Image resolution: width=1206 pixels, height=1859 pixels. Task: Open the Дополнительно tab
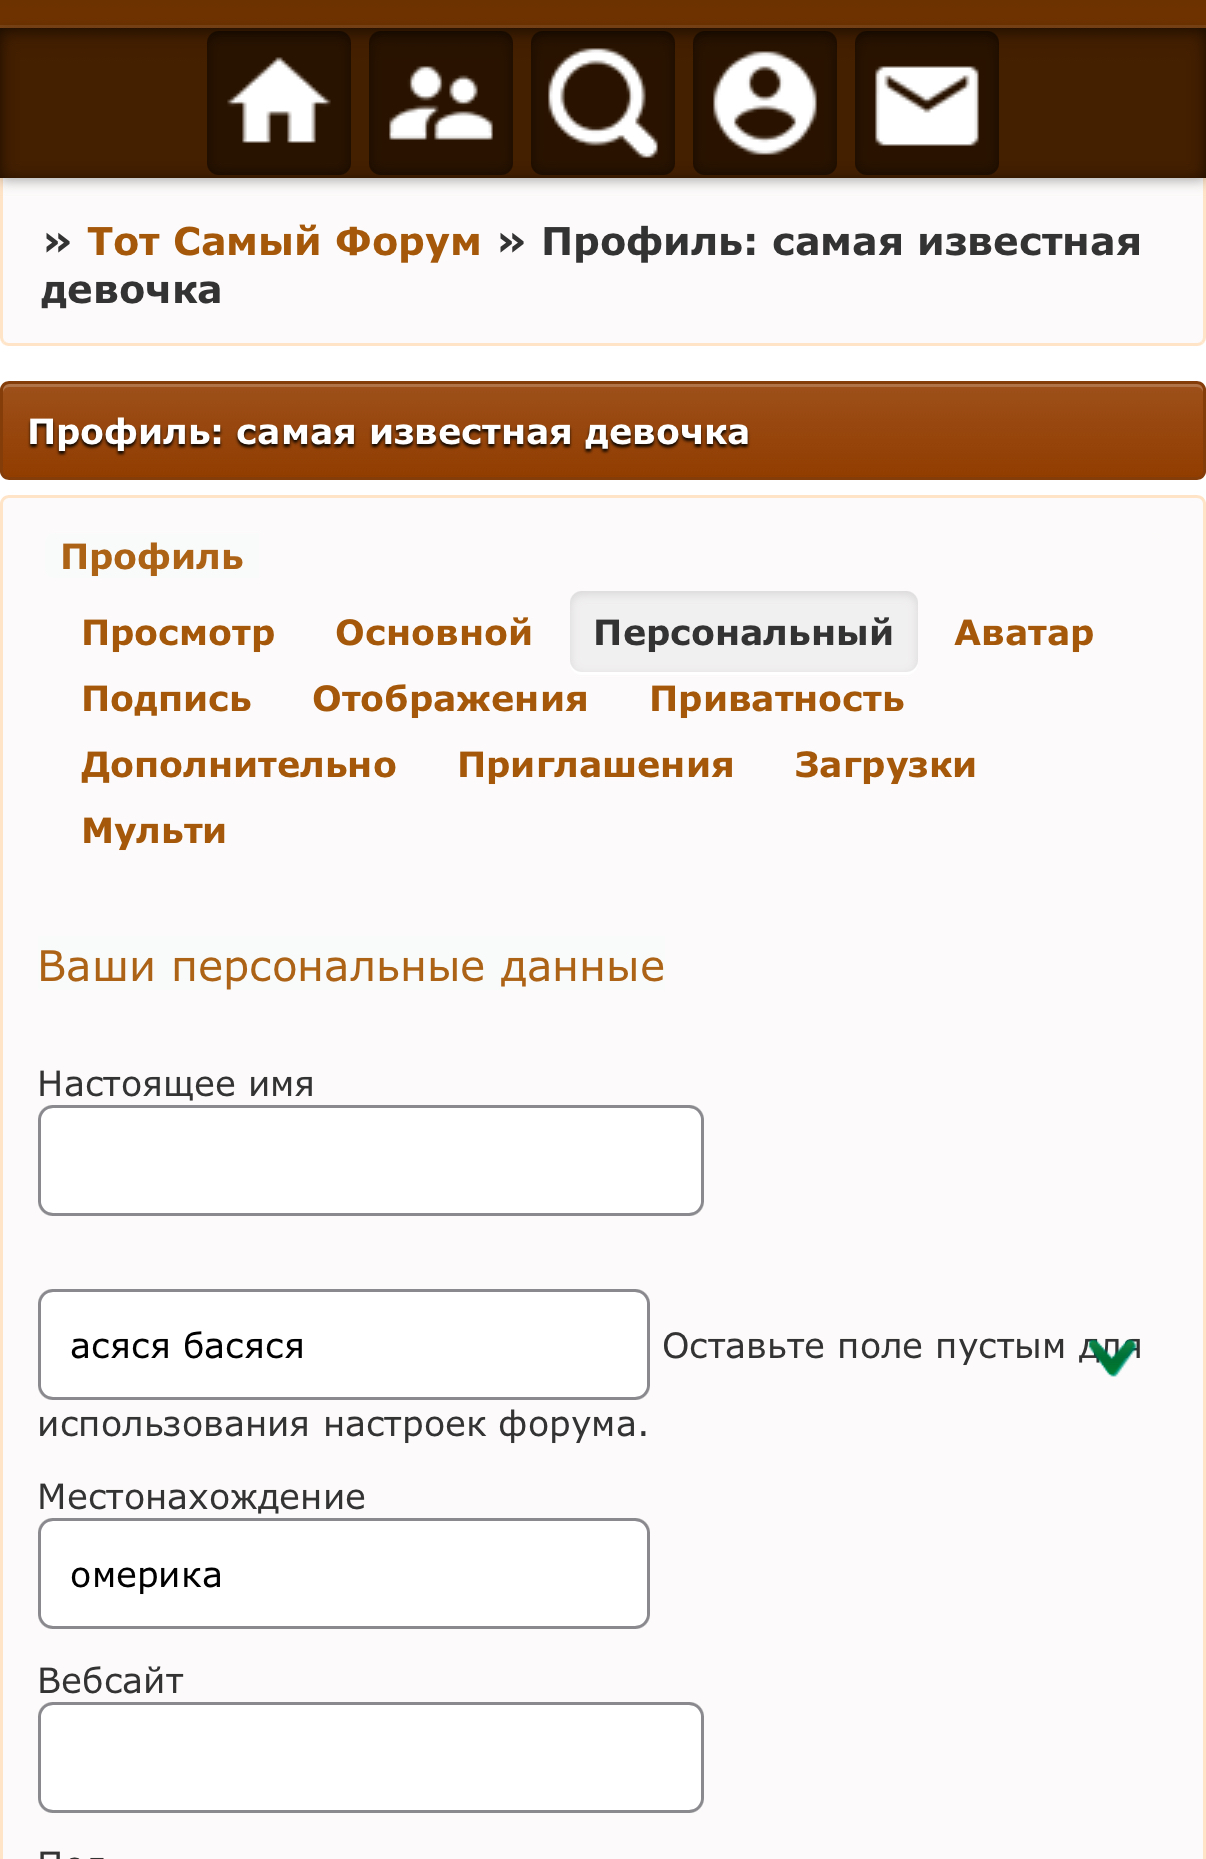point(239,764)
